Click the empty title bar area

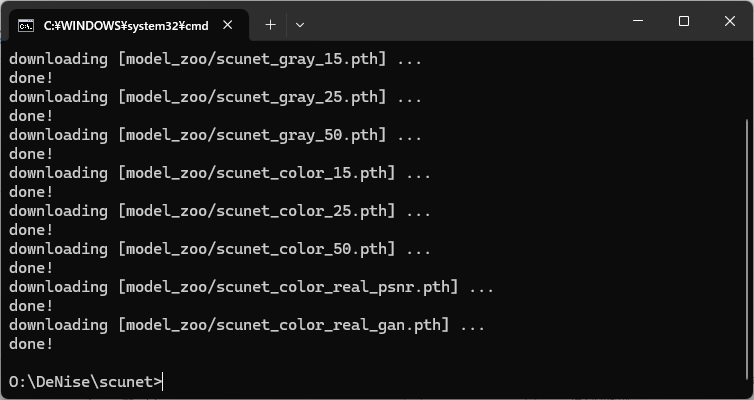tap(462, 23)
